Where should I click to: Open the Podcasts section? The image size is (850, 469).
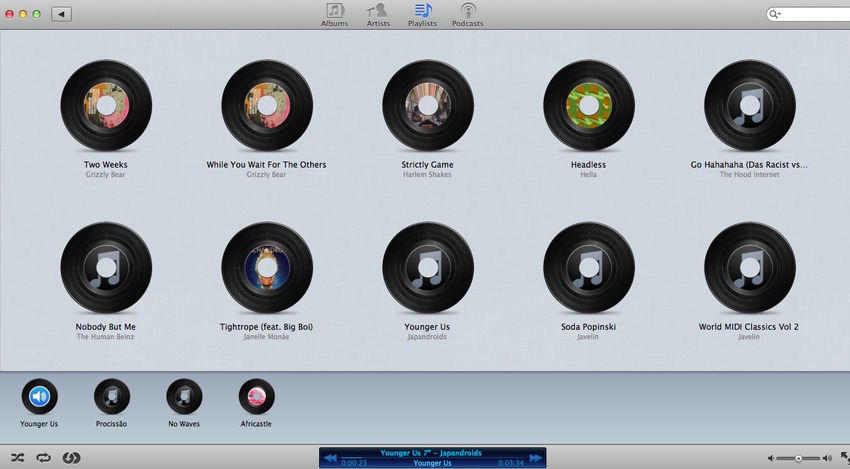point(467,14)
